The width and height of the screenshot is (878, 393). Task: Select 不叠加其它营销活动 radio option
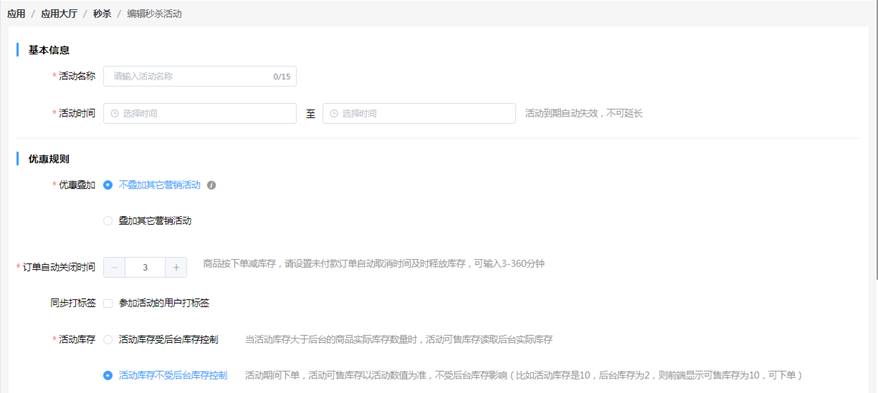(108, 185)
